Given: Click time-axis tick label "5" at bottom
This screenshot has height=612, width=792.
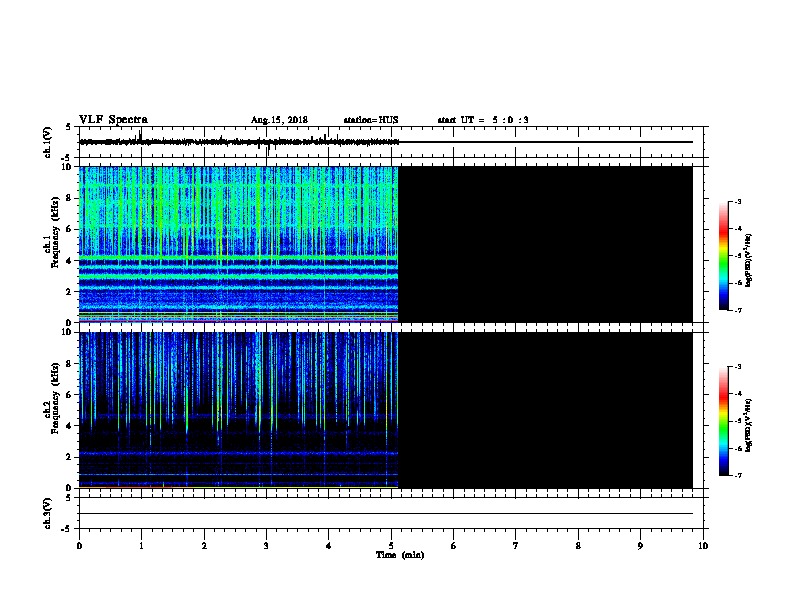Looking at the screenshot, I should click(x=391, y=546).
